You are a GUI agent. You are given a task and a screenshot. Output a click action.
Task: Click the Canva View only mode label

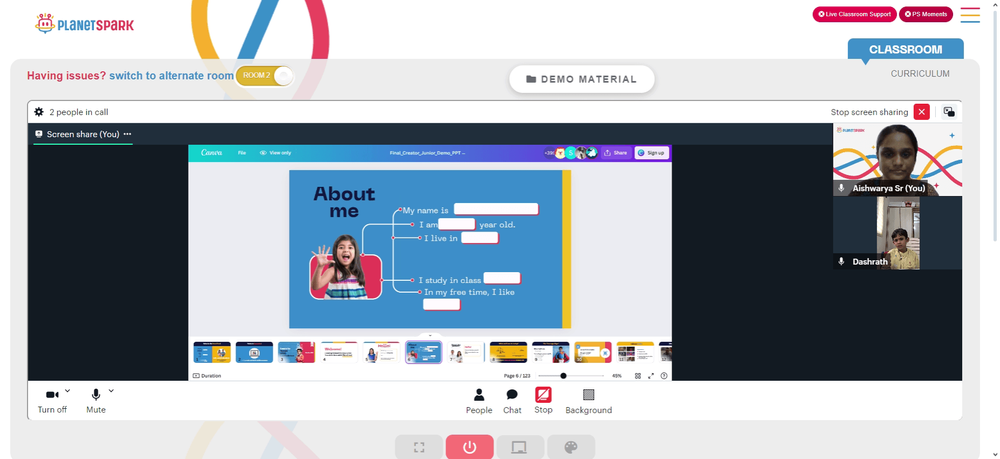tap(276, 153)
